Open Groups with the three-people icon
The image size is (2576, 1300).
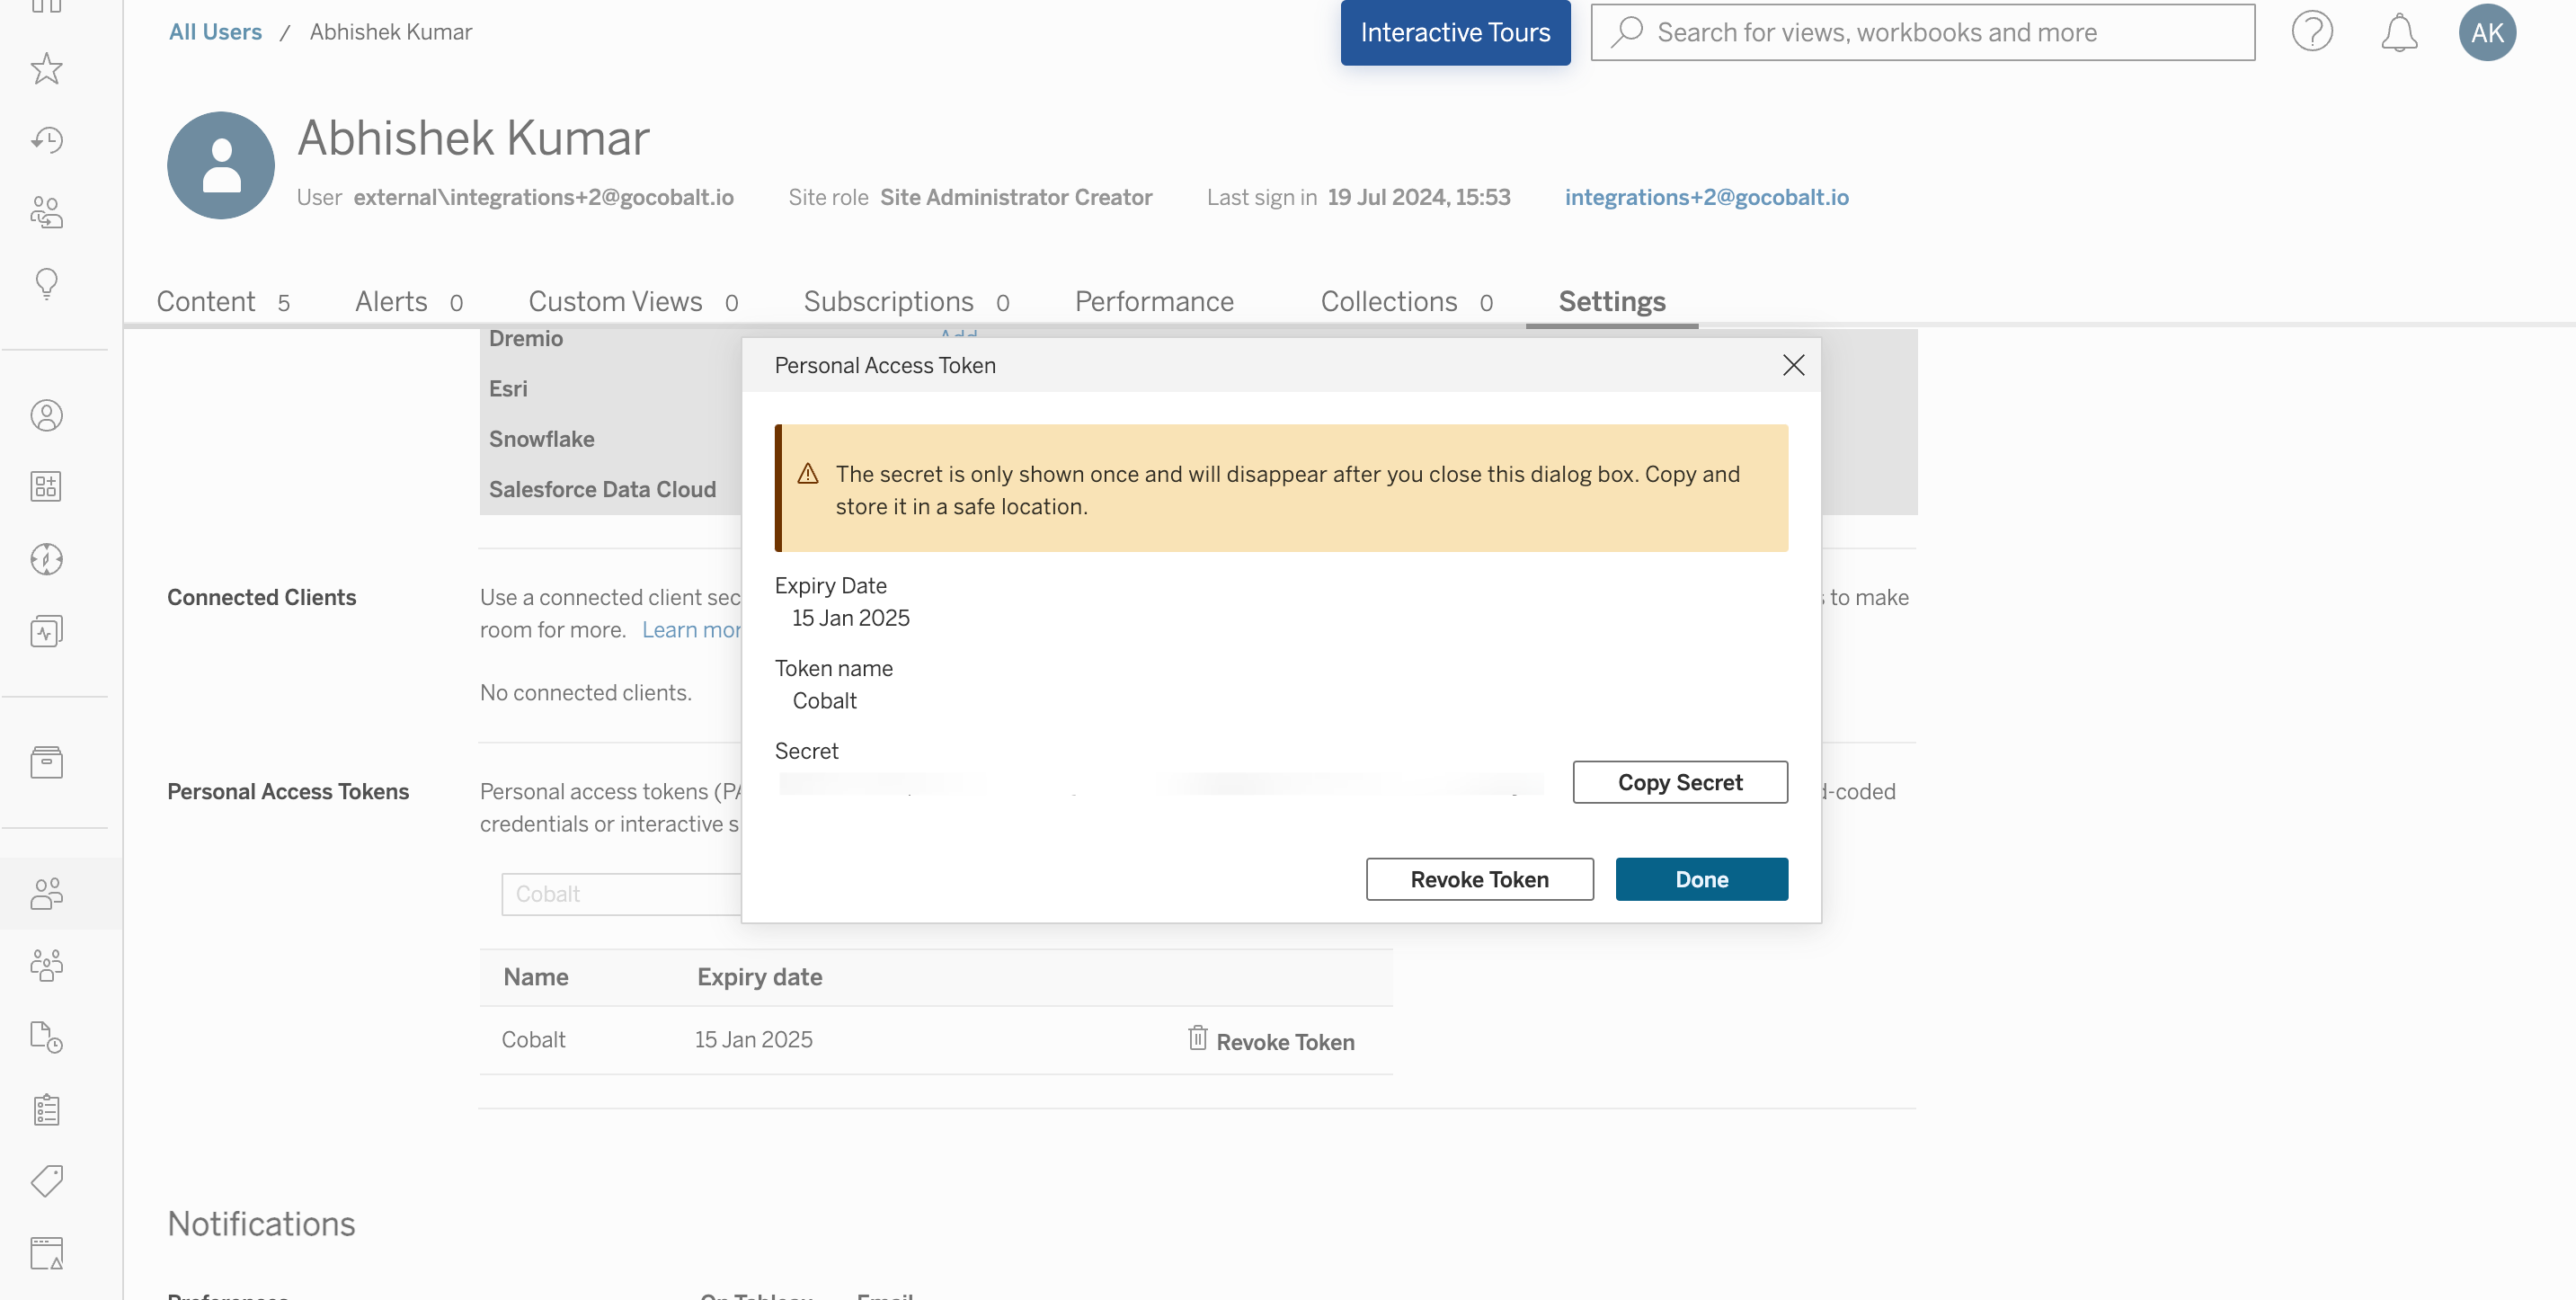pos(46,965)
